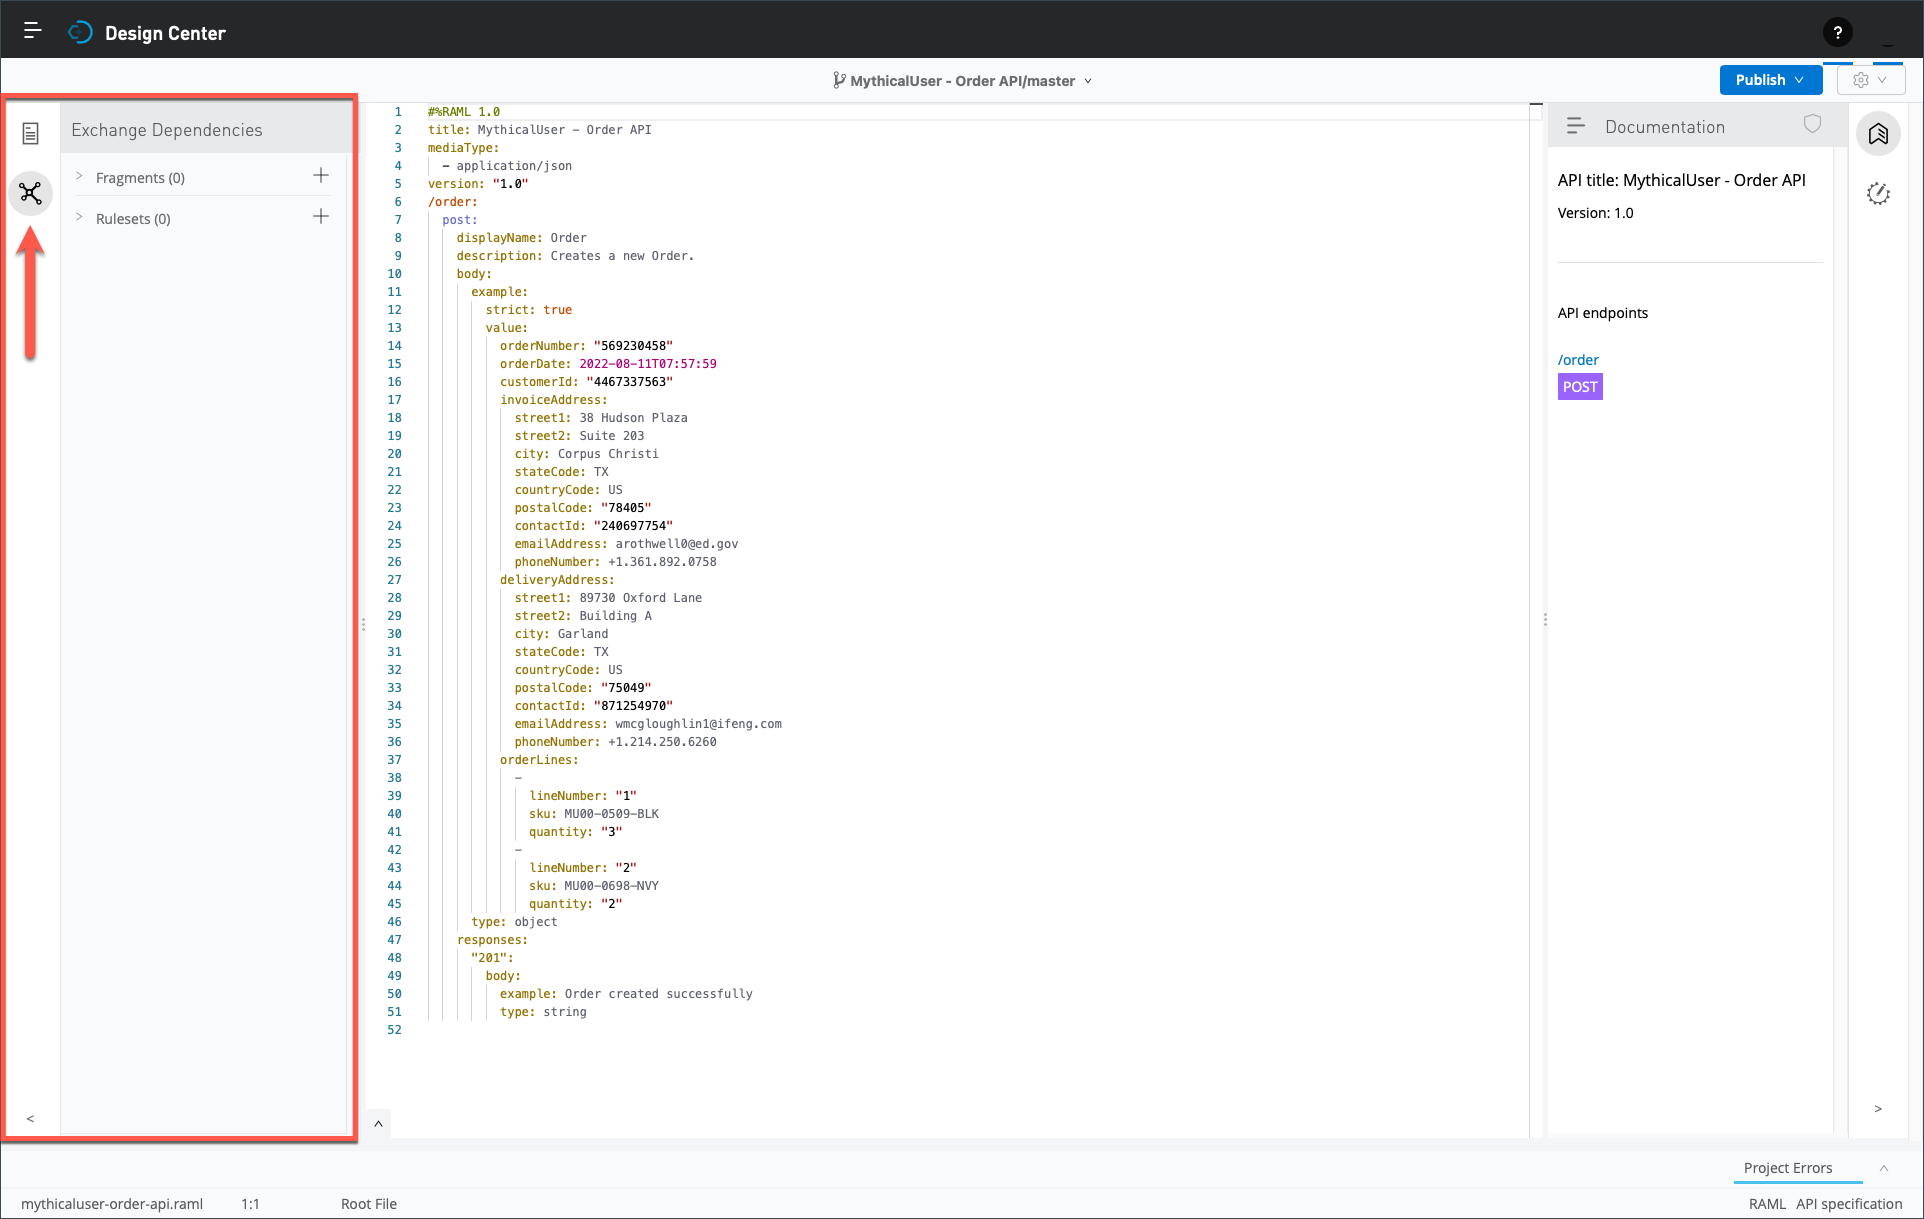Collapse the right panel with > arrow
The height and width of the screenshot is (1219, 1924).
1878,1108
